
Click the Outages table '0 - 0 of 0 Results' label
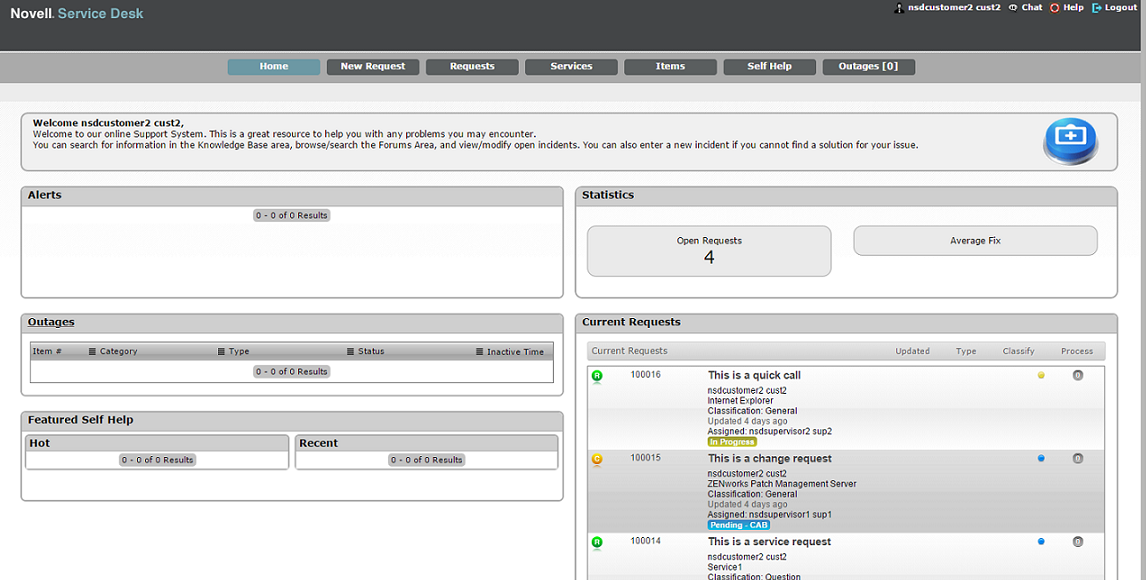[x=292, y=372]
